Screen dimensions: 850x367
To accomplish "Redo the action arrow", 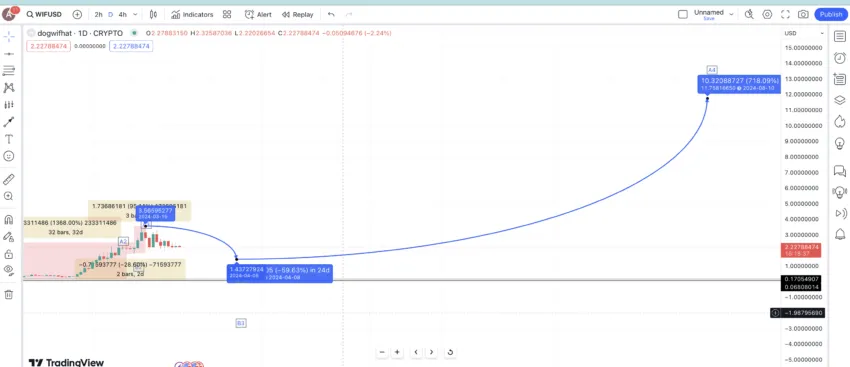I will pos(349,15).
